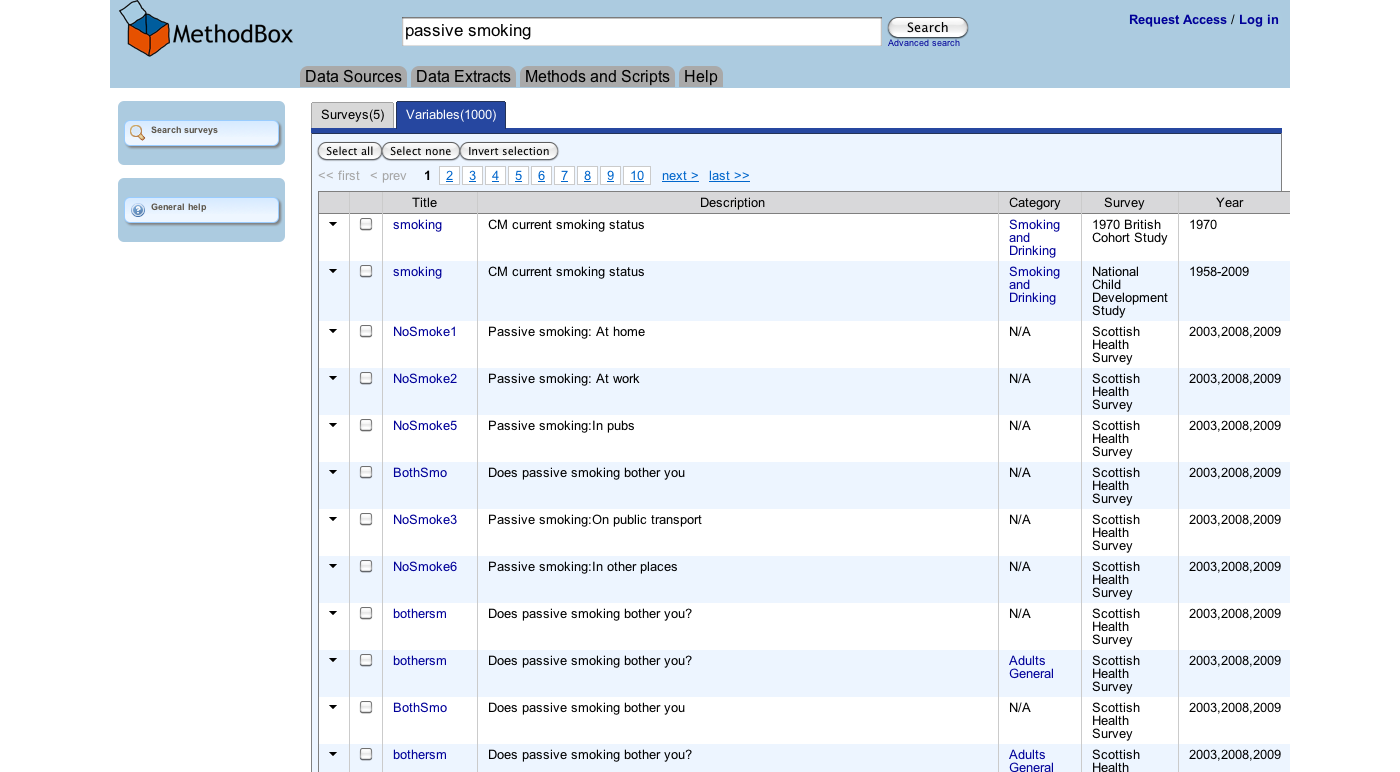The image size is (1400, 772).
Task: Switch to the Surveys(5) tab
Action: tap(352, 115)
